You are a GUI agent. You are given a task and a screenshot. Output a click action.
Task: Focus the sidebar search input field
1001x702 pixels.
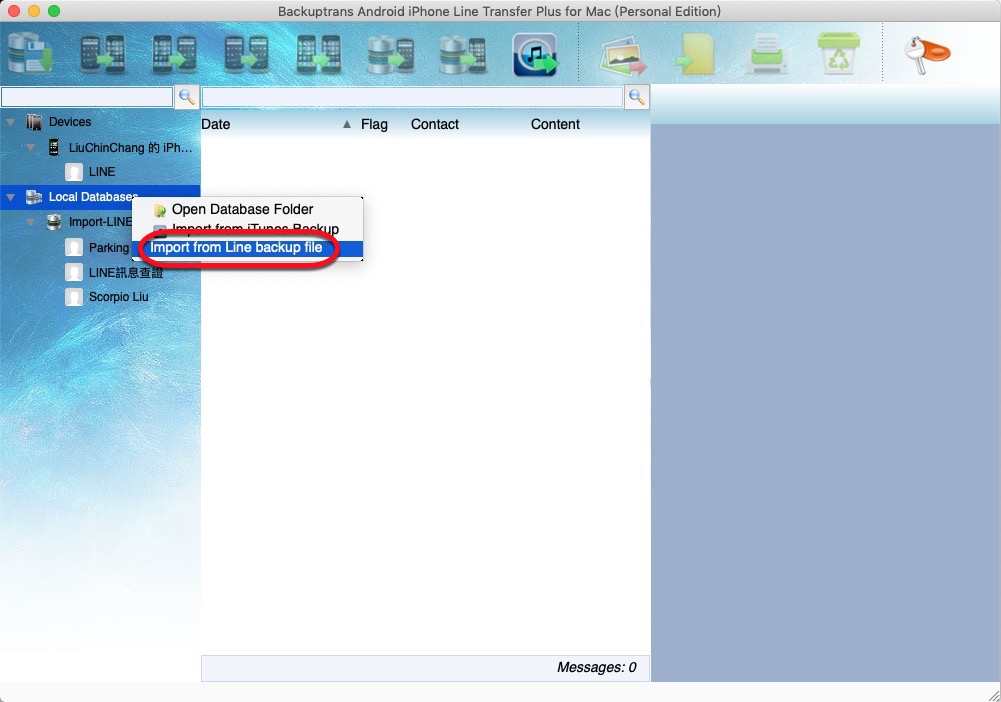click(87, 97)
